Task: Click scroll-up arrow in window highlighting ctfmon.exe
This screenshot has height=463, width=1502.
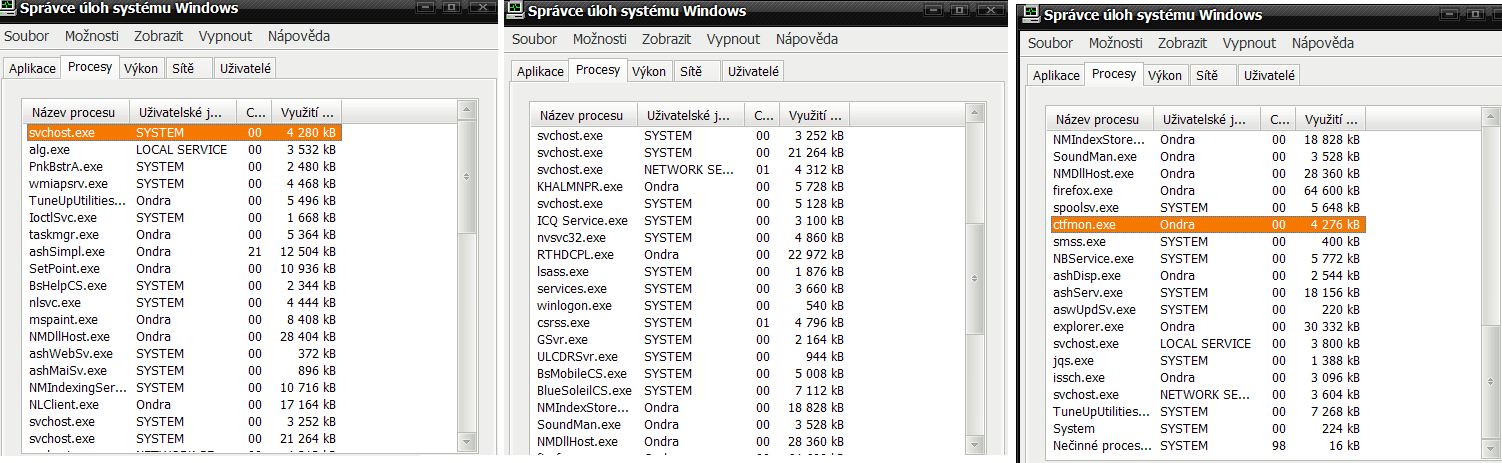Action: tap(1491, 116)
